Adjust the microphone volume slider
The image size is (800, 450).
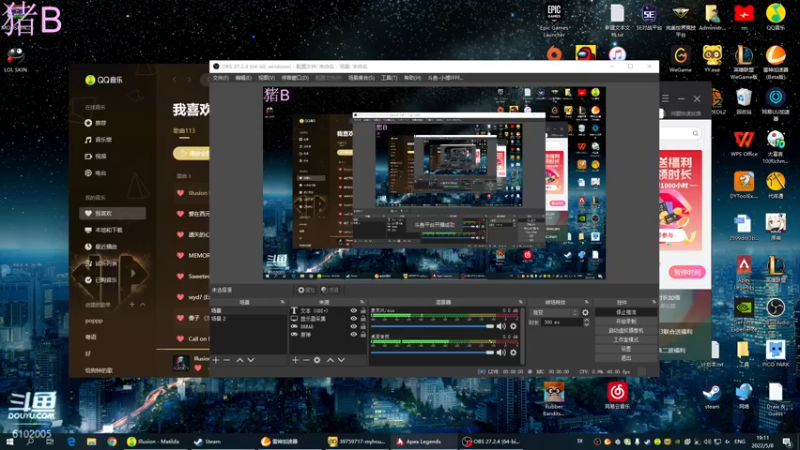tap(433, 327)
